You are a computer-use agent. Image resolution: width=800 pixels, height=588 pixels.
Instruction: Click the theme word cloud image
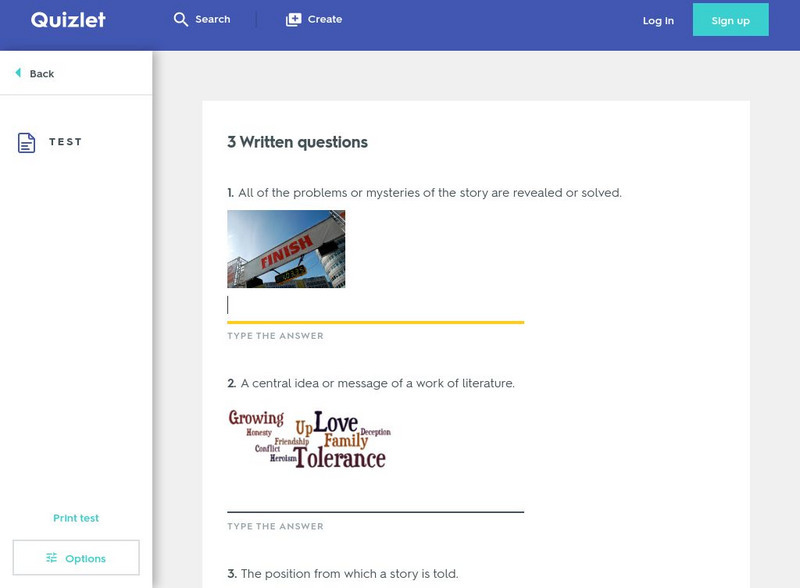tap(308, 439)
